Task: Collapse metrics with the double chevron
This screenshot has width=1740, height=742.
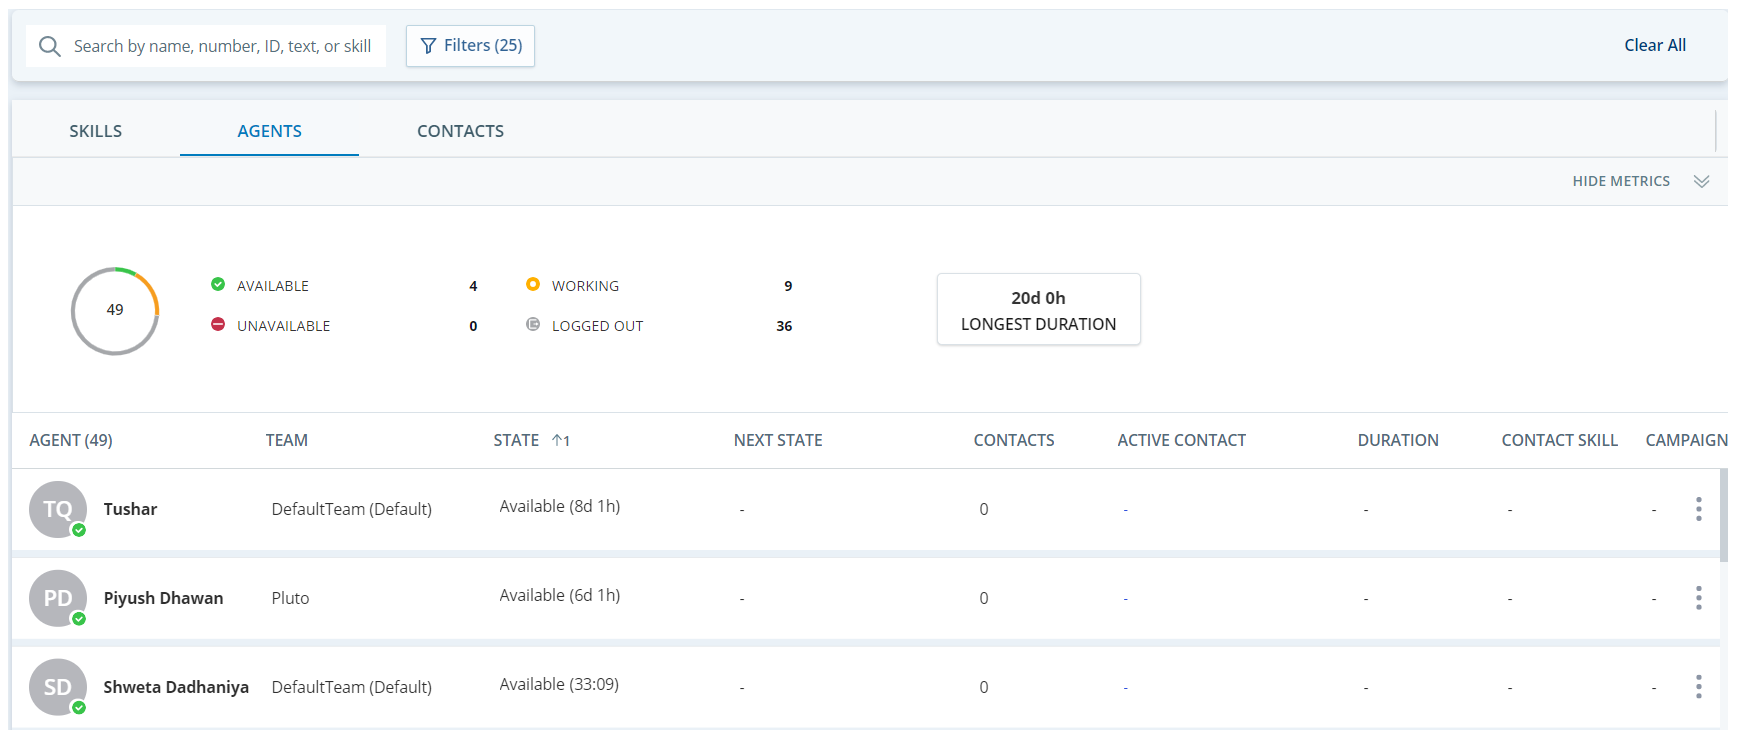Action: tap(1701, 181)
